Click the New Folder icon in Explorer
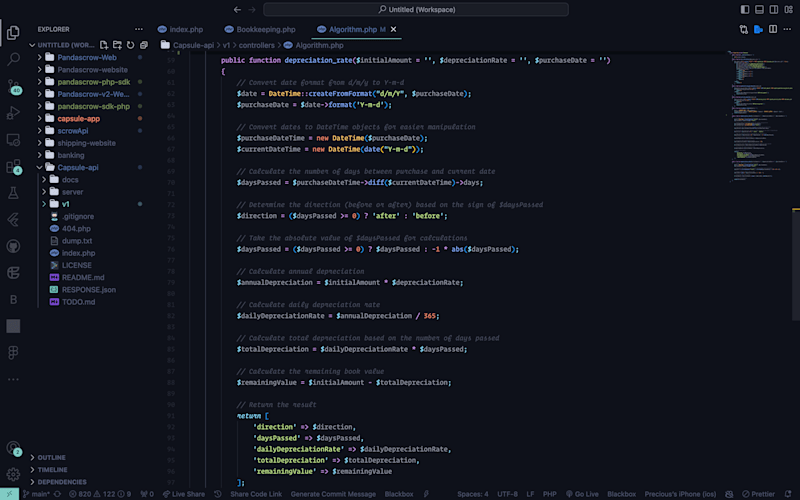The width and height of the screenshot is (800, 500). click(117, 45)
